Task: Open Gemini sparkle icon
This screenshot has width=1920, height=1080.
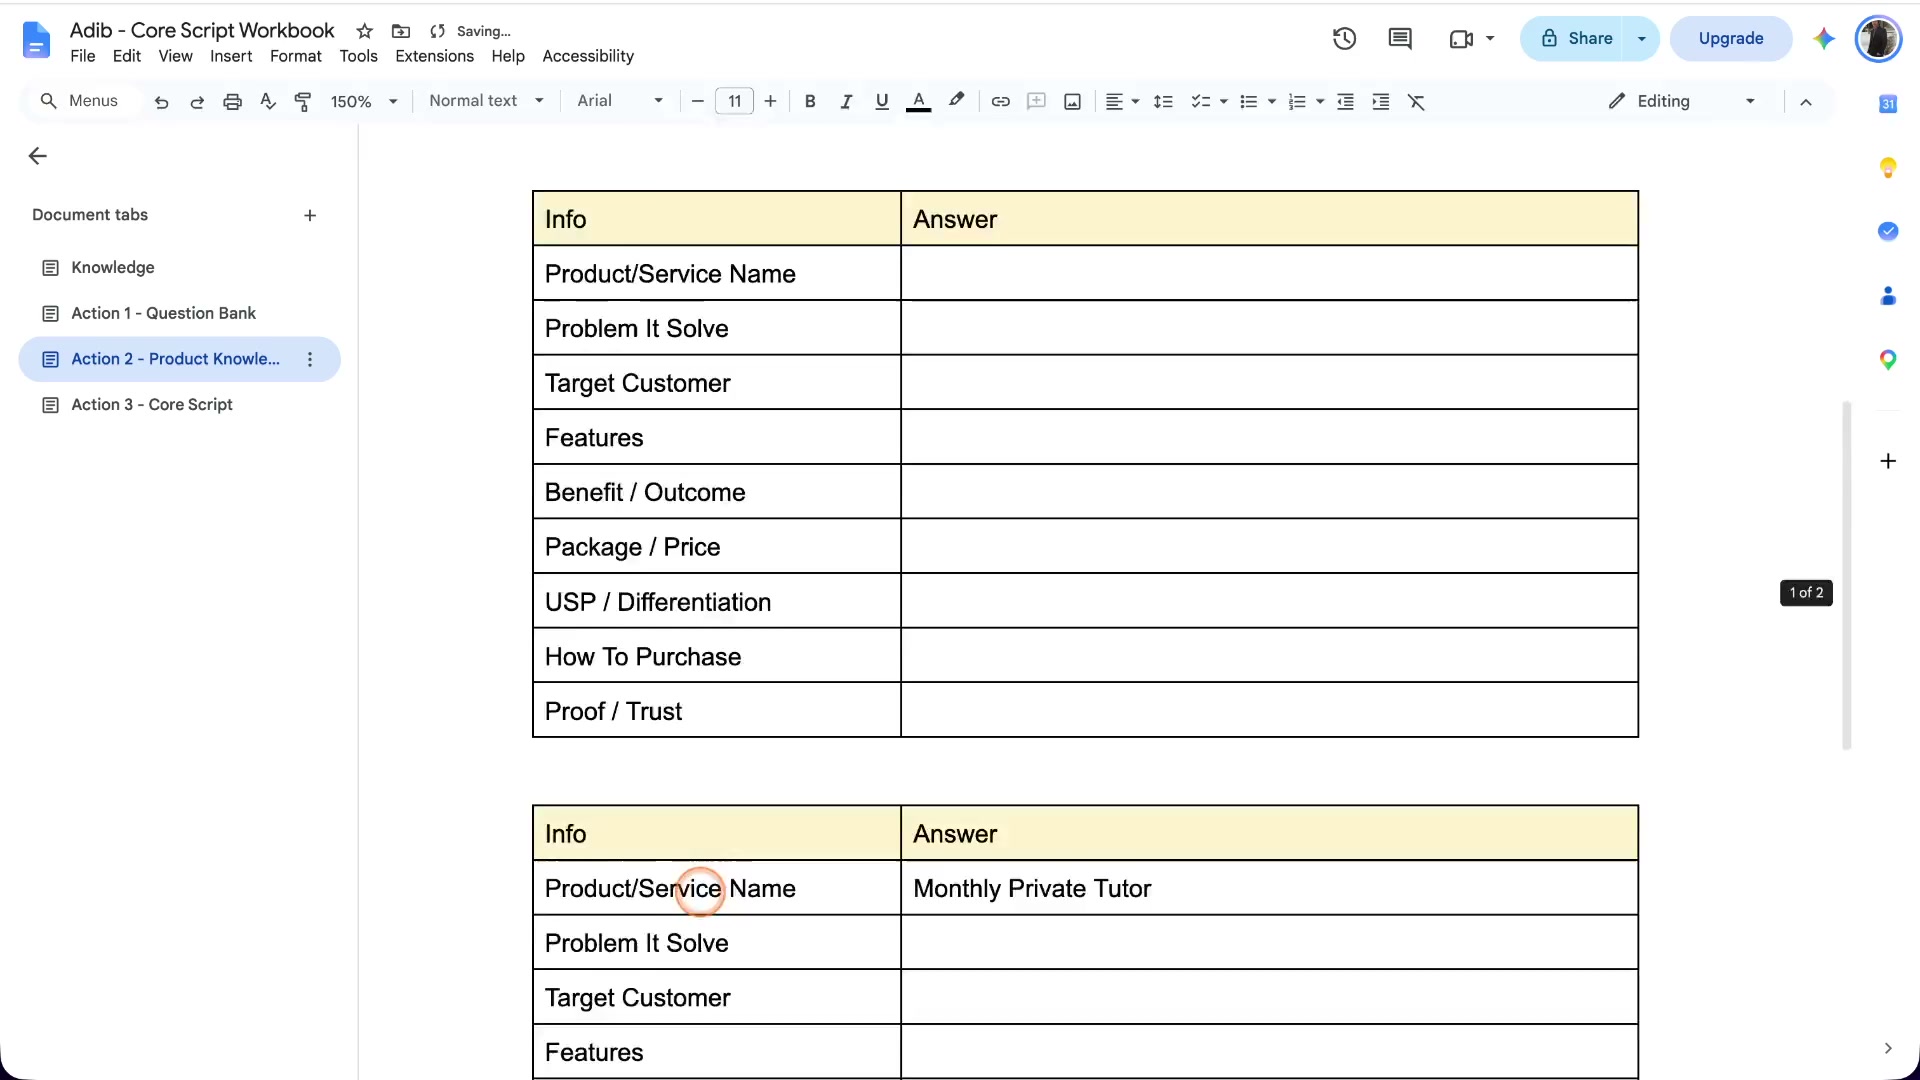Action: [1824, 39]
